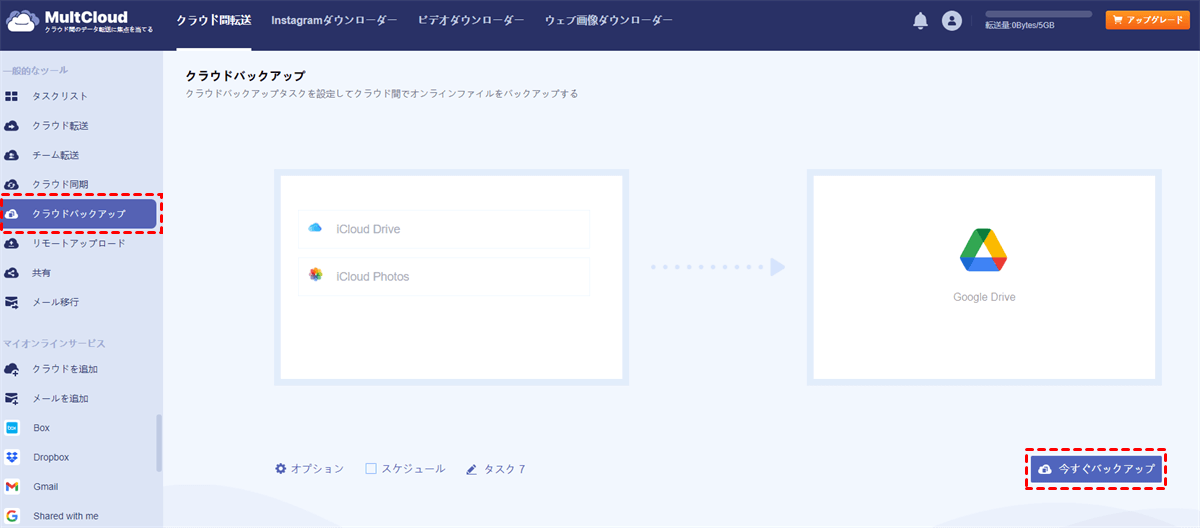Screen dimensions: 1200x528
Task: Click the タスクリスト grid icon
Action: tap(12, 96)
